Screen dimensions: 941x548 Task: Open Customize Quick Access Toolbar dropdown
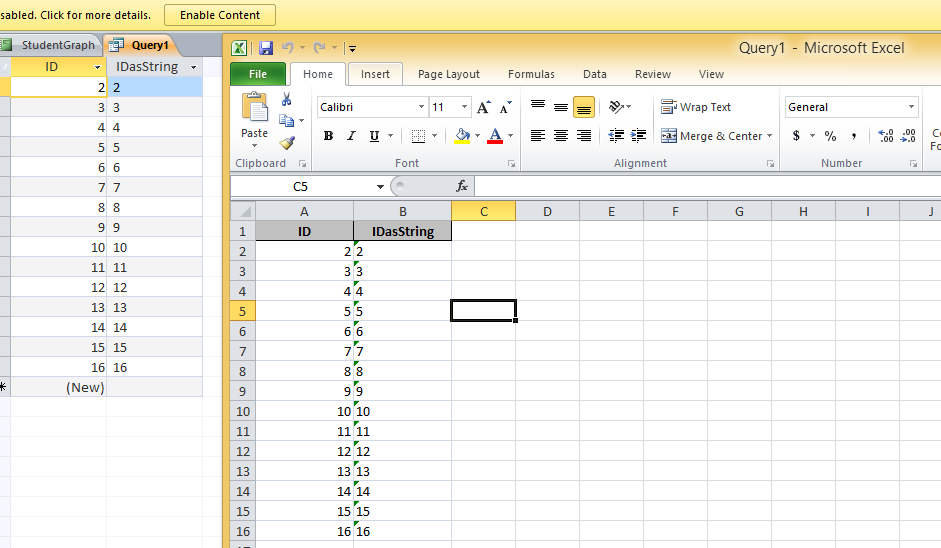[x=352, y=49]
